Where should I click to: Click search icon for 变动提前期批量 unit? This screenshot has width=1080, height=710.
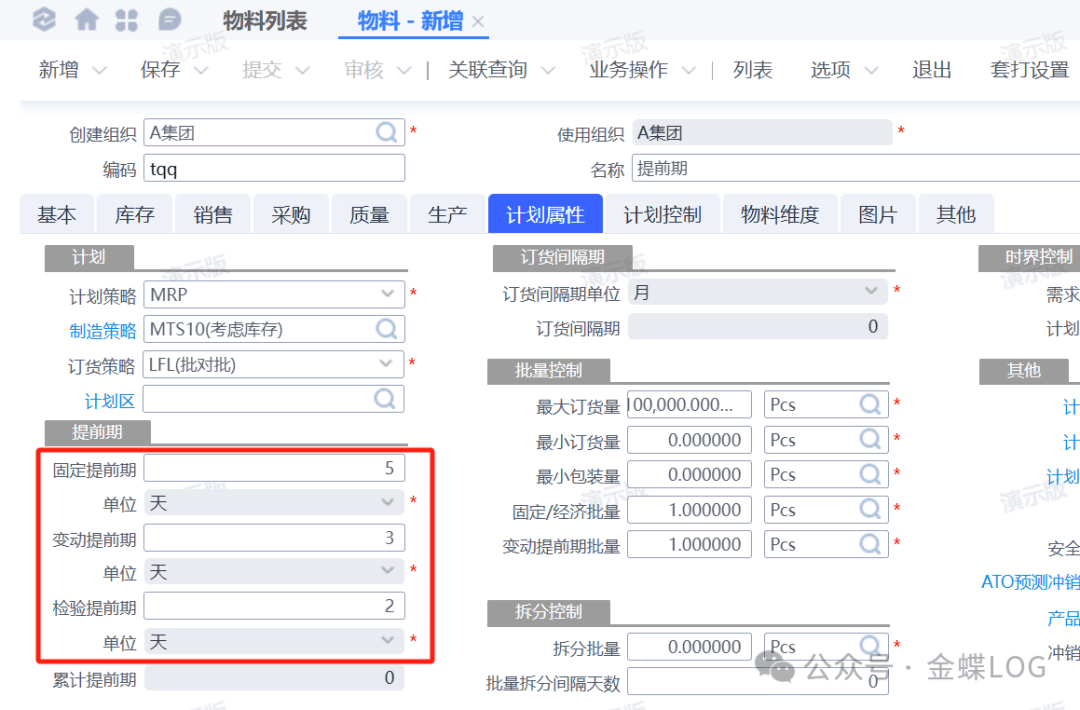870,544
